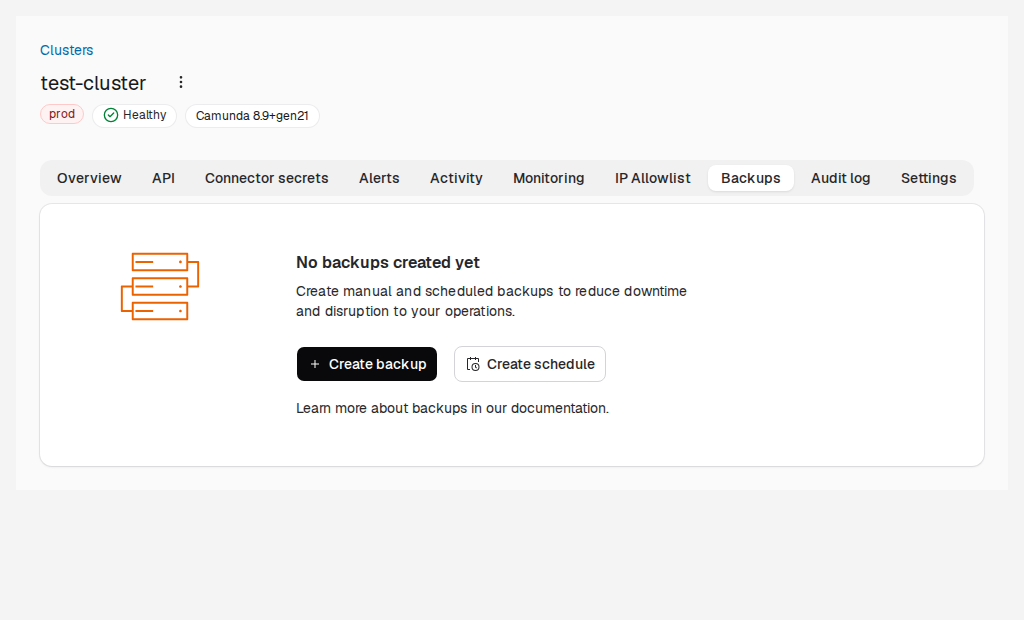This screenshot has height=620, width=1024.
Task: Click the Create schedule button
Action: (x=530, y=364)
